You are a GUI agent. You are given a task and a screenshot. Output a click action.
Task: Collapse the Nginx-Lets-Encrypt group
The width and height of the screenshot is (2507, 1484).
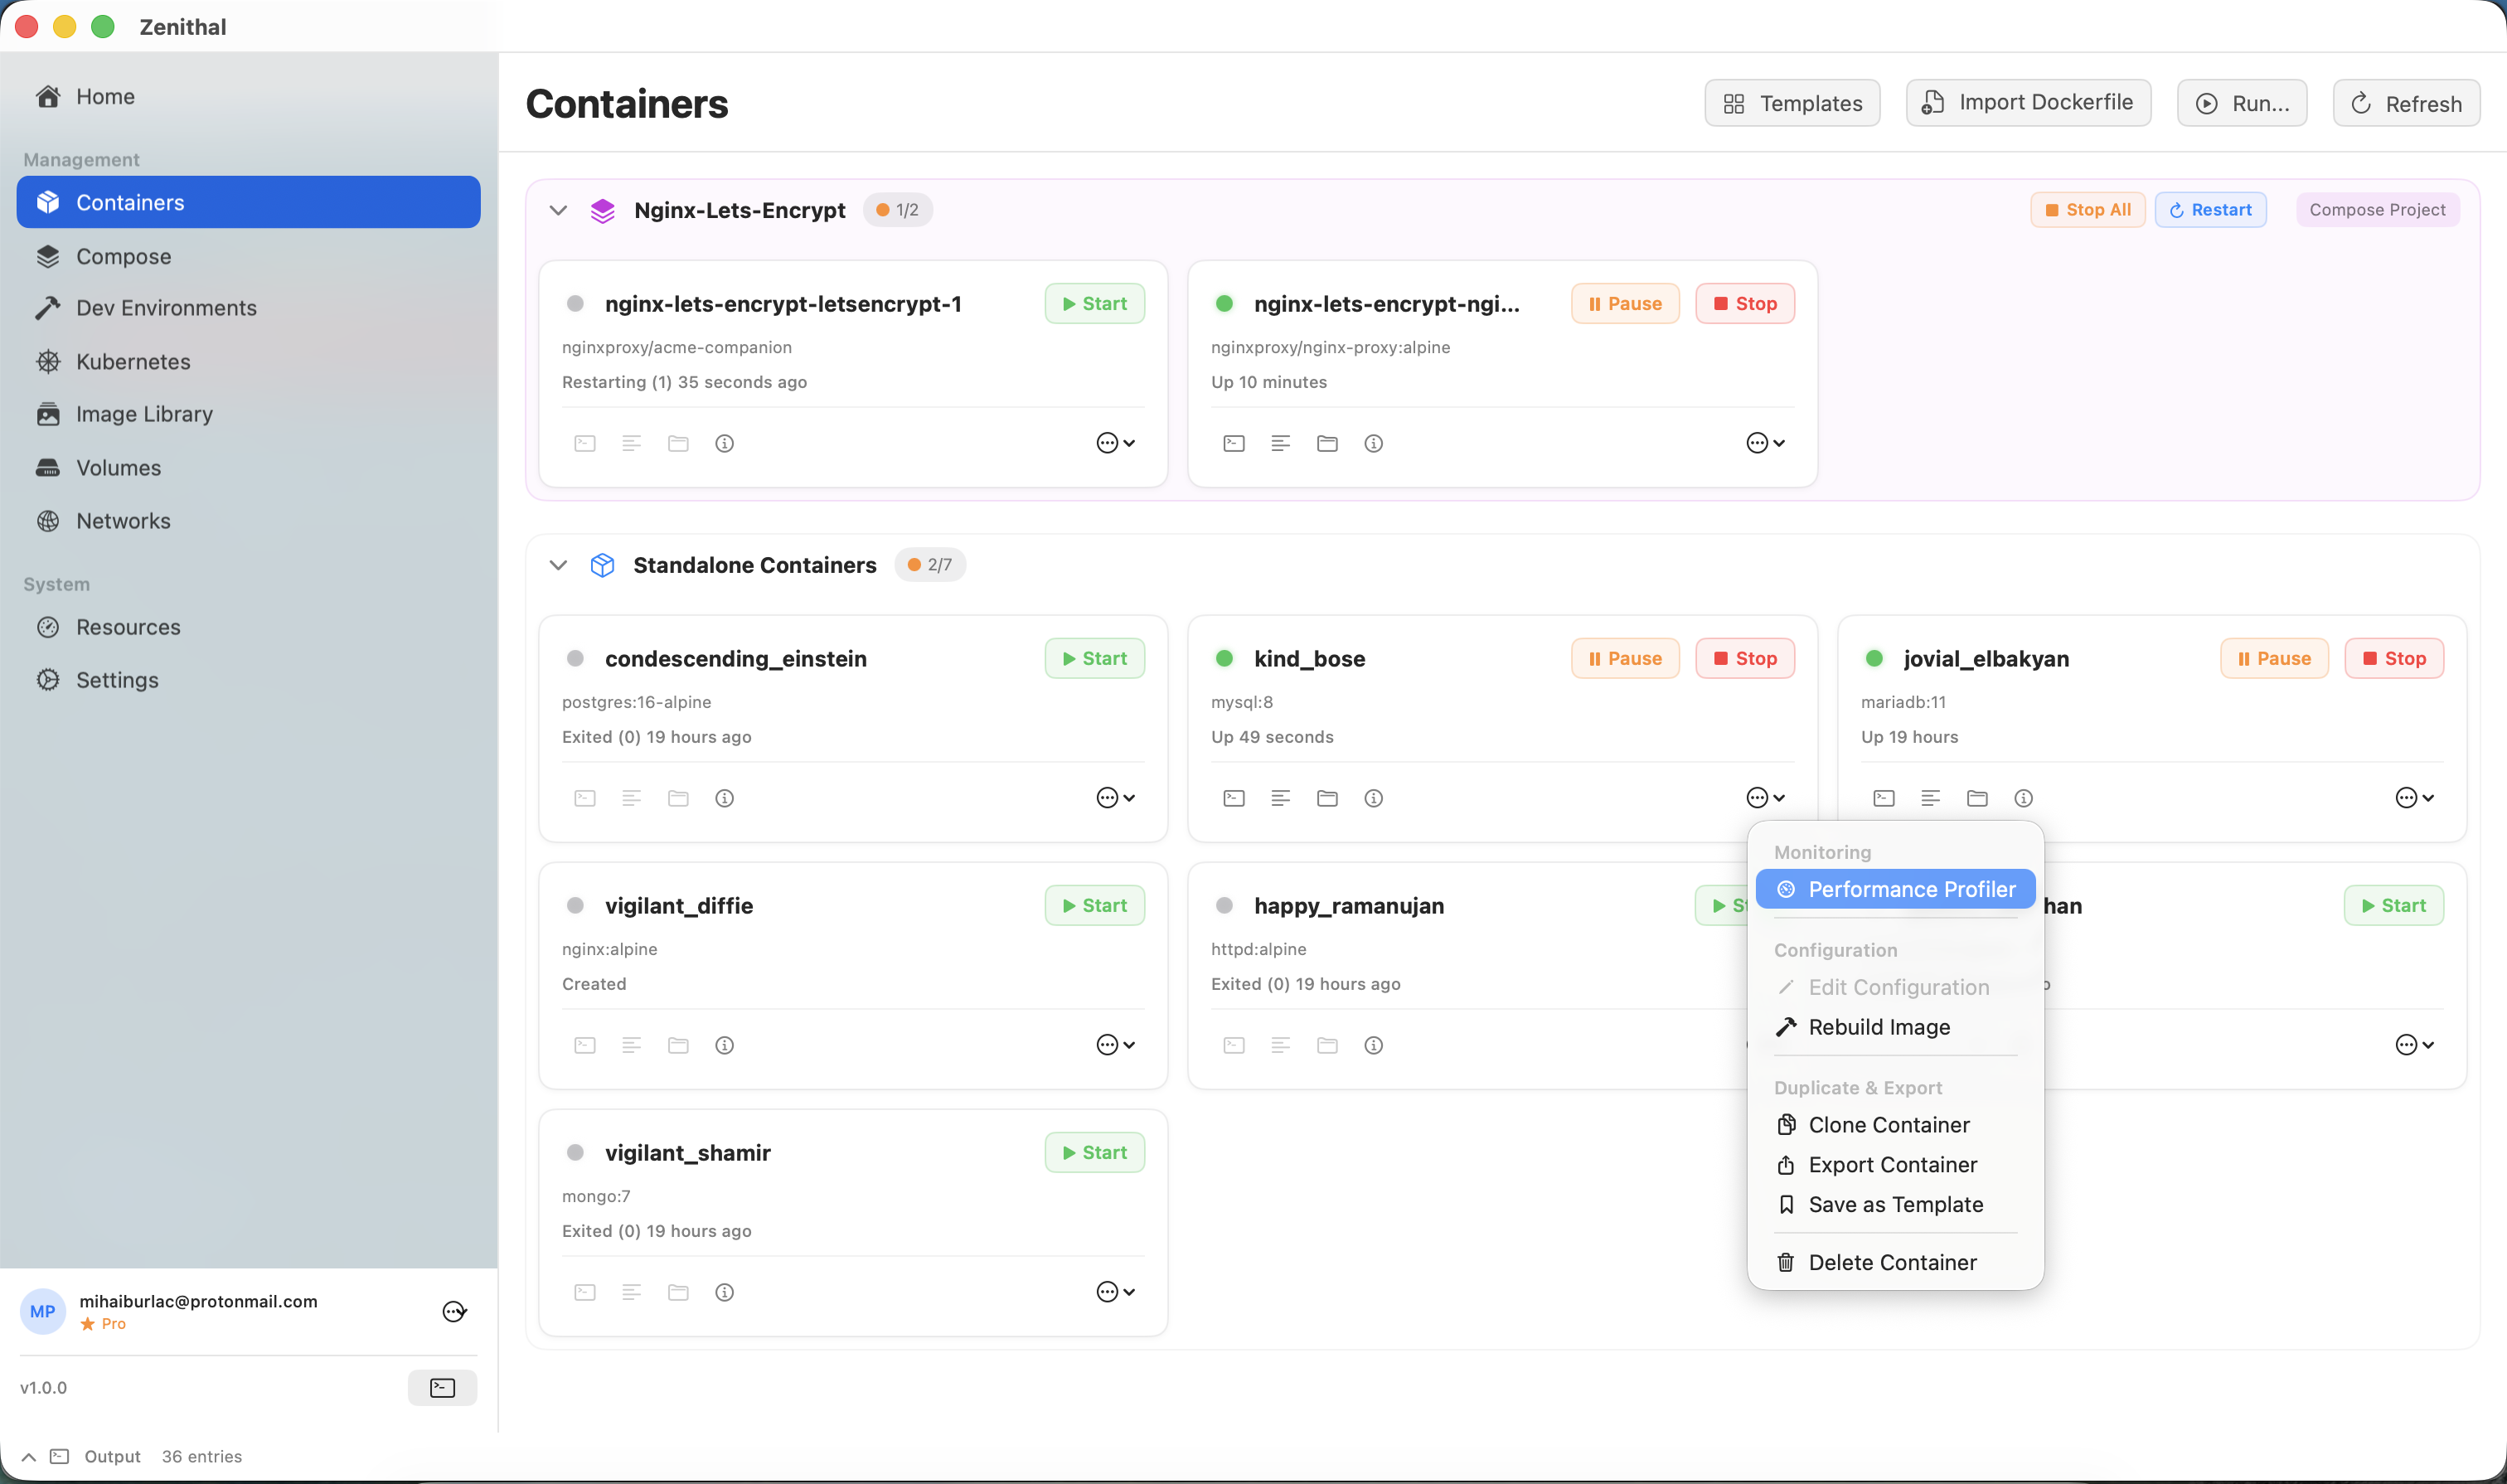558,210
